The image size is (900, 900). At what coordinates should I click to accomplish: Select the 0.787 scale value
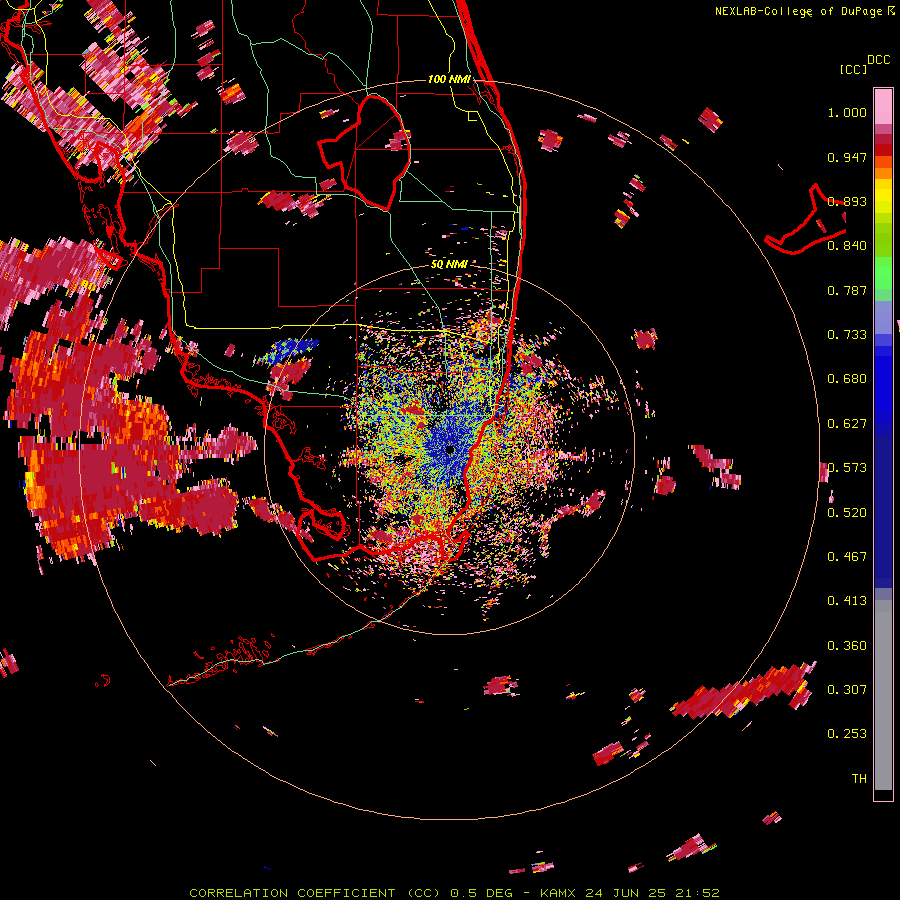847,290
